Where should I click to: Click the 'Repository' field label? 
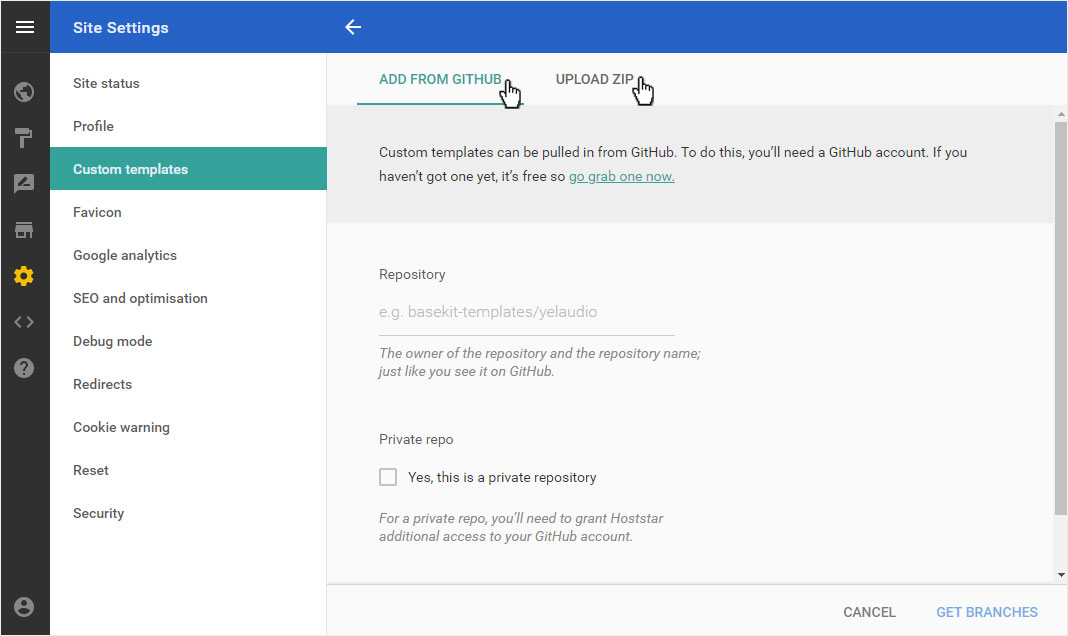(x=412, y=274)
